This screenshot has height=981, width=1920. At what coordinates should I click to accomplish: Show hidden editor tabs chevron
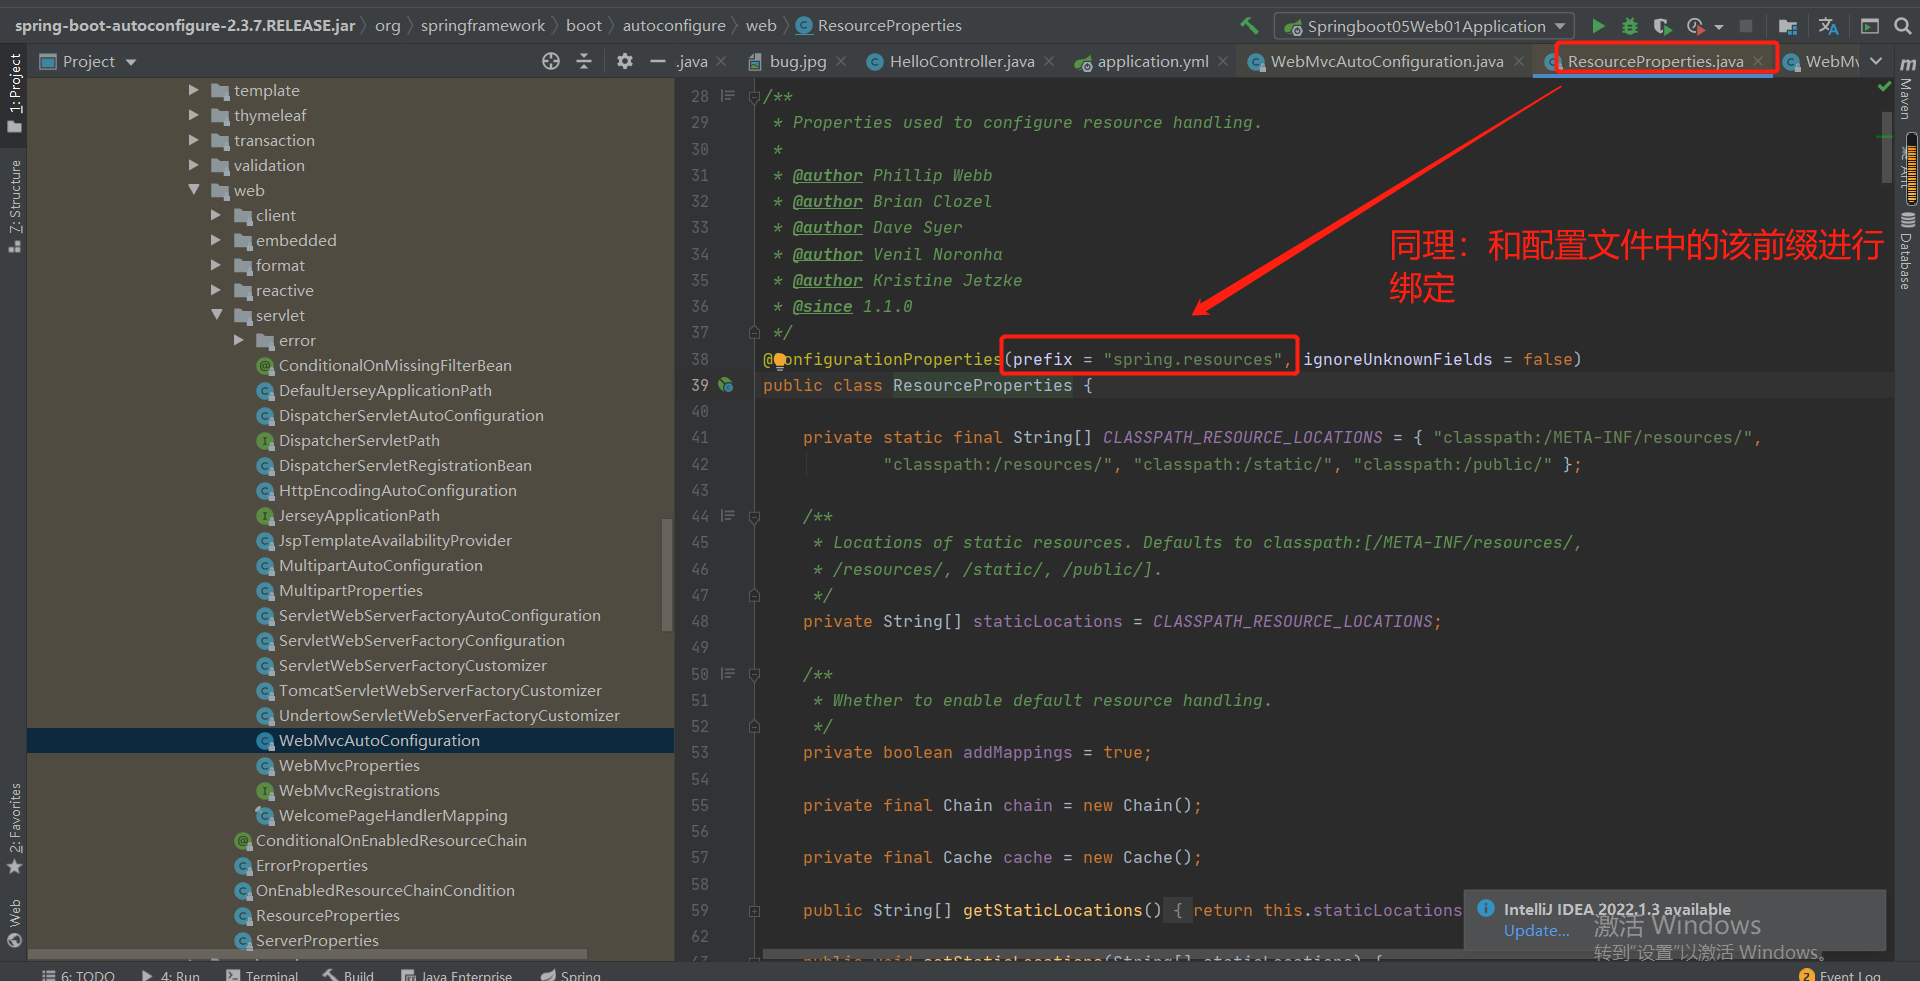pos(1876,61)
